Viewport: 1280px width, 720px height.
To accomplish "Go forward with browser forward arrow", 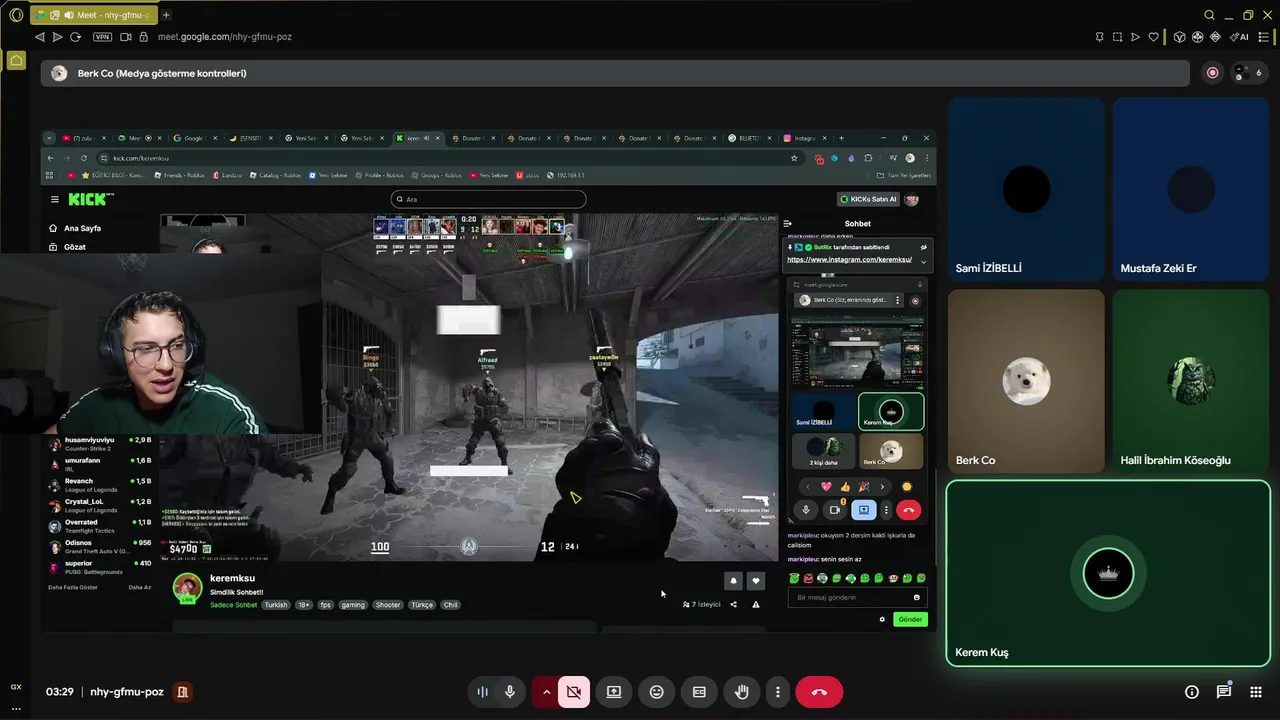I will [x=57, y=37].
